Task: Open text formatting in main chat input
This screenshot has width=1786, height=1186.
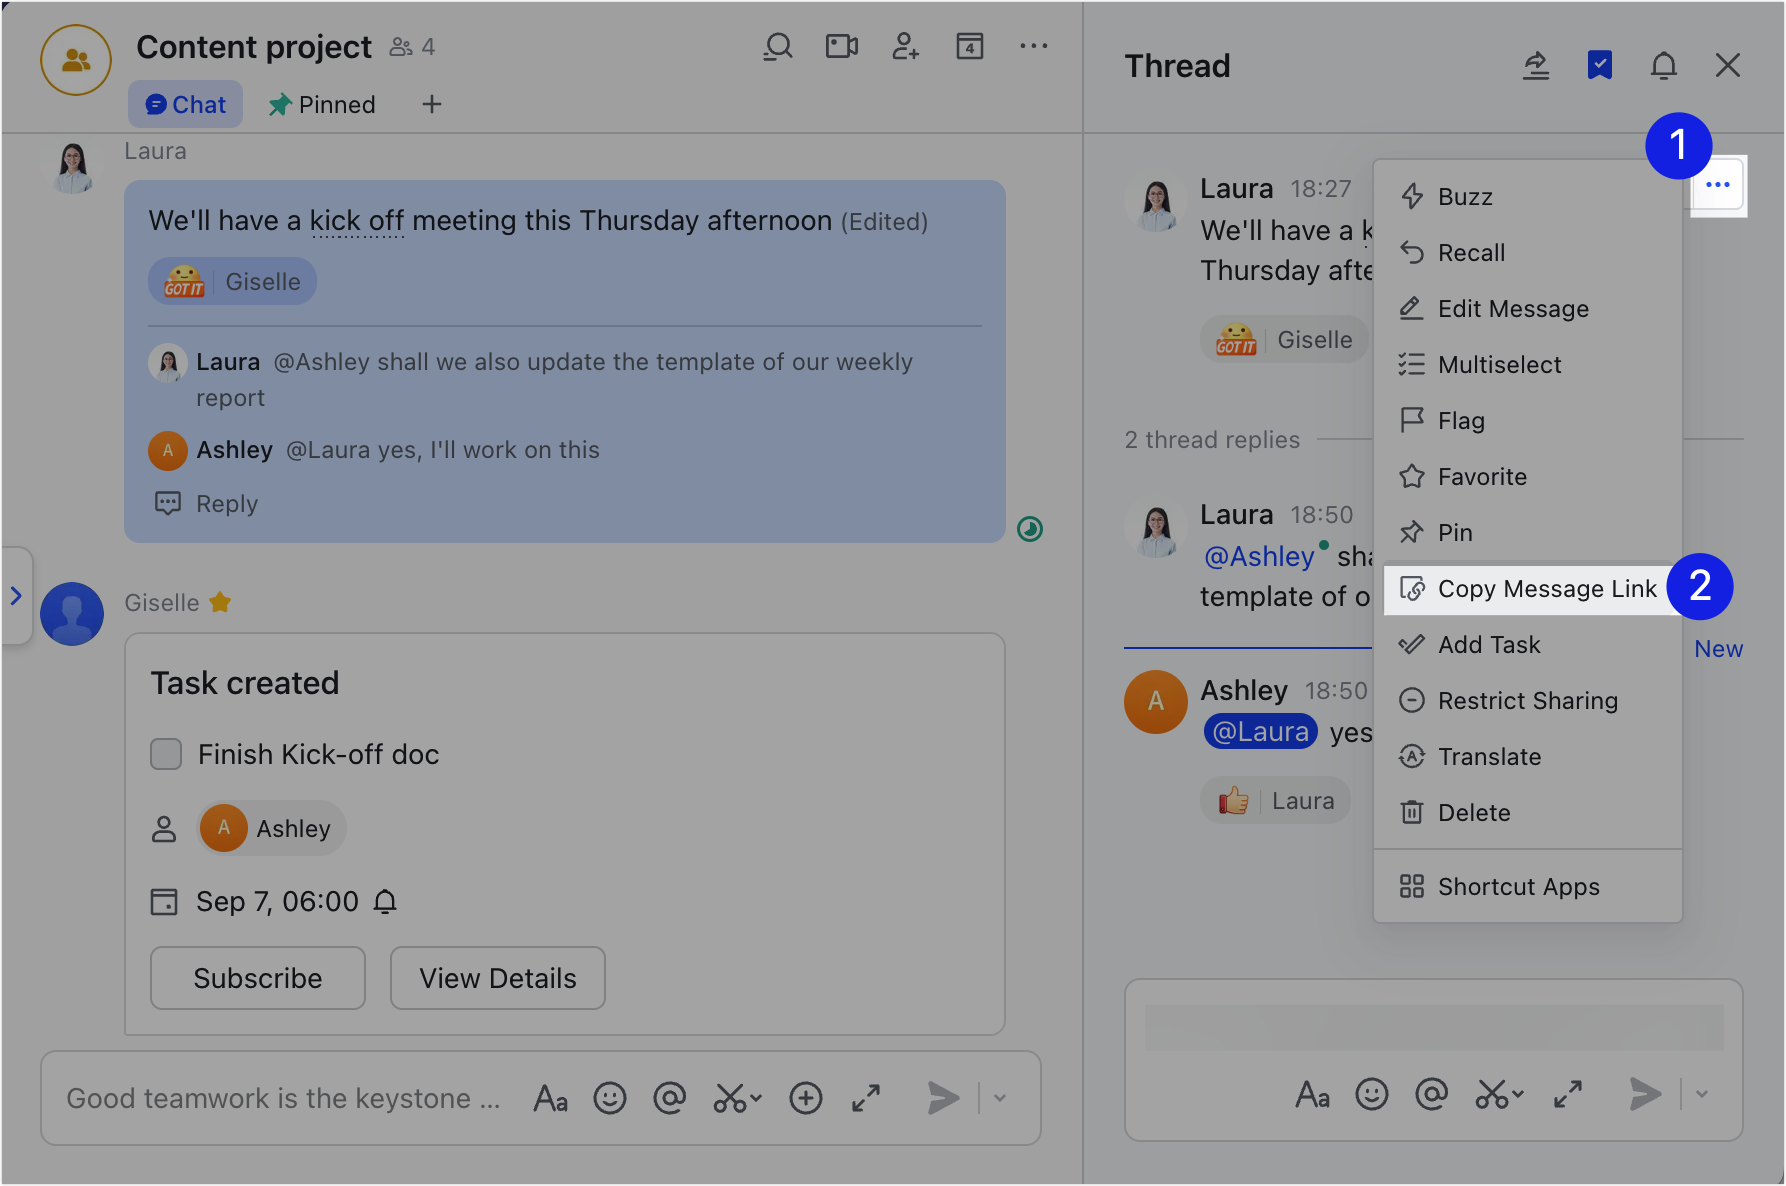Action: click(x=551, y=1098)
